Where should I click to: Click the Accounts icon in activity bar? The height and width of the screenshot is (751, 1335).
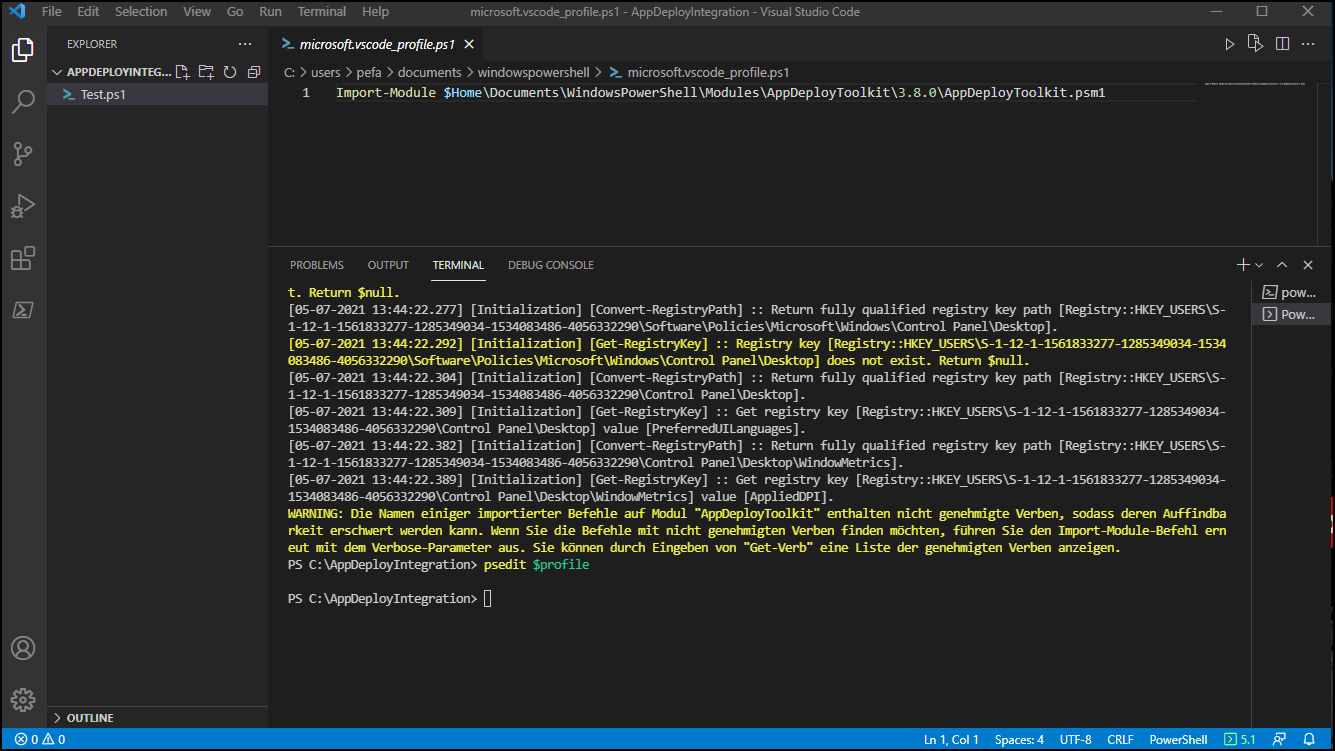click(x=23, y=648)
